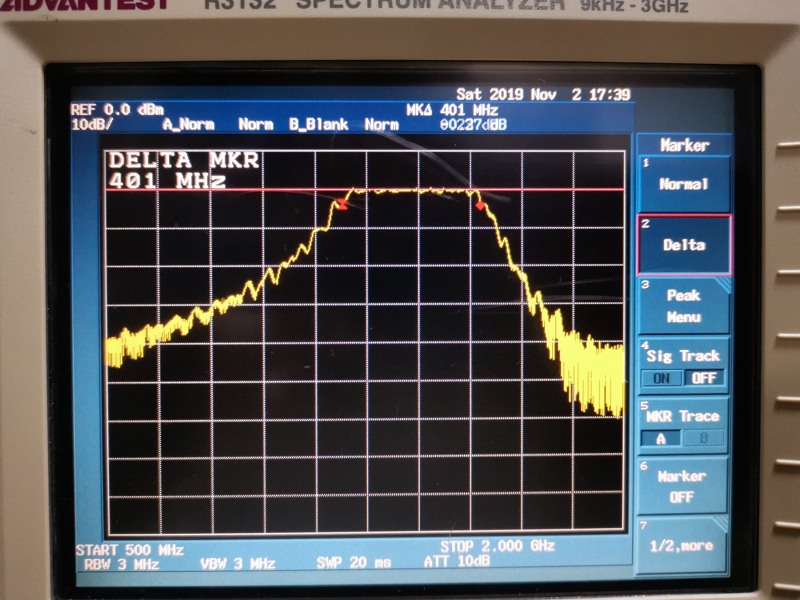Screen dimensions: 800x600
Task: Select the STOP 2.000 GHz frequency label
Action: [x=497, y=547]
